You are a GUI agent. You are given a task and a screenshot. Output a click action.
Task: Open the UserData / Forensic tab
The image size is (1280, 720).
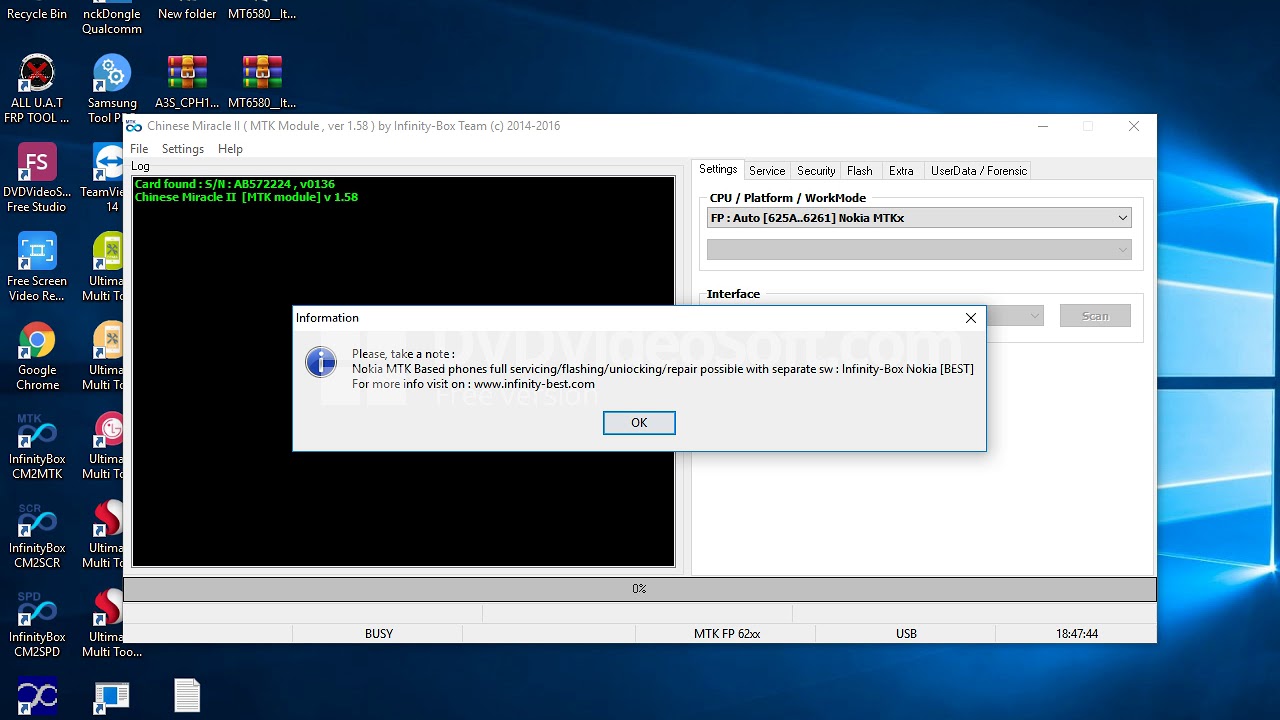(x=979, y=171)
